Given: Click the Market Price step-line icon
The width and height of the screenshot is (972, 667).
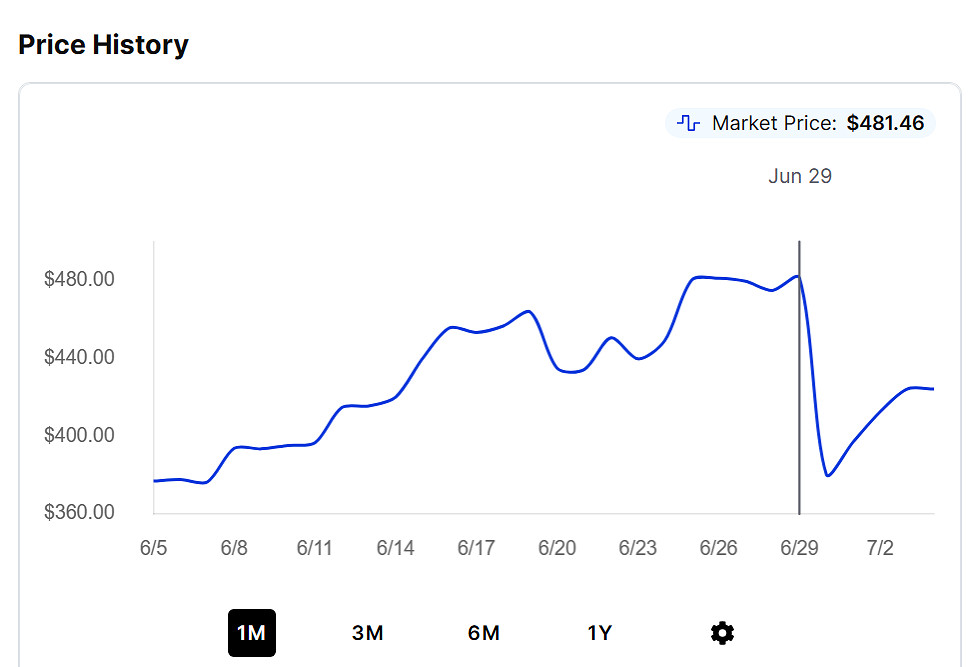Looking at the screenshot, I should (x=688, y=124).
